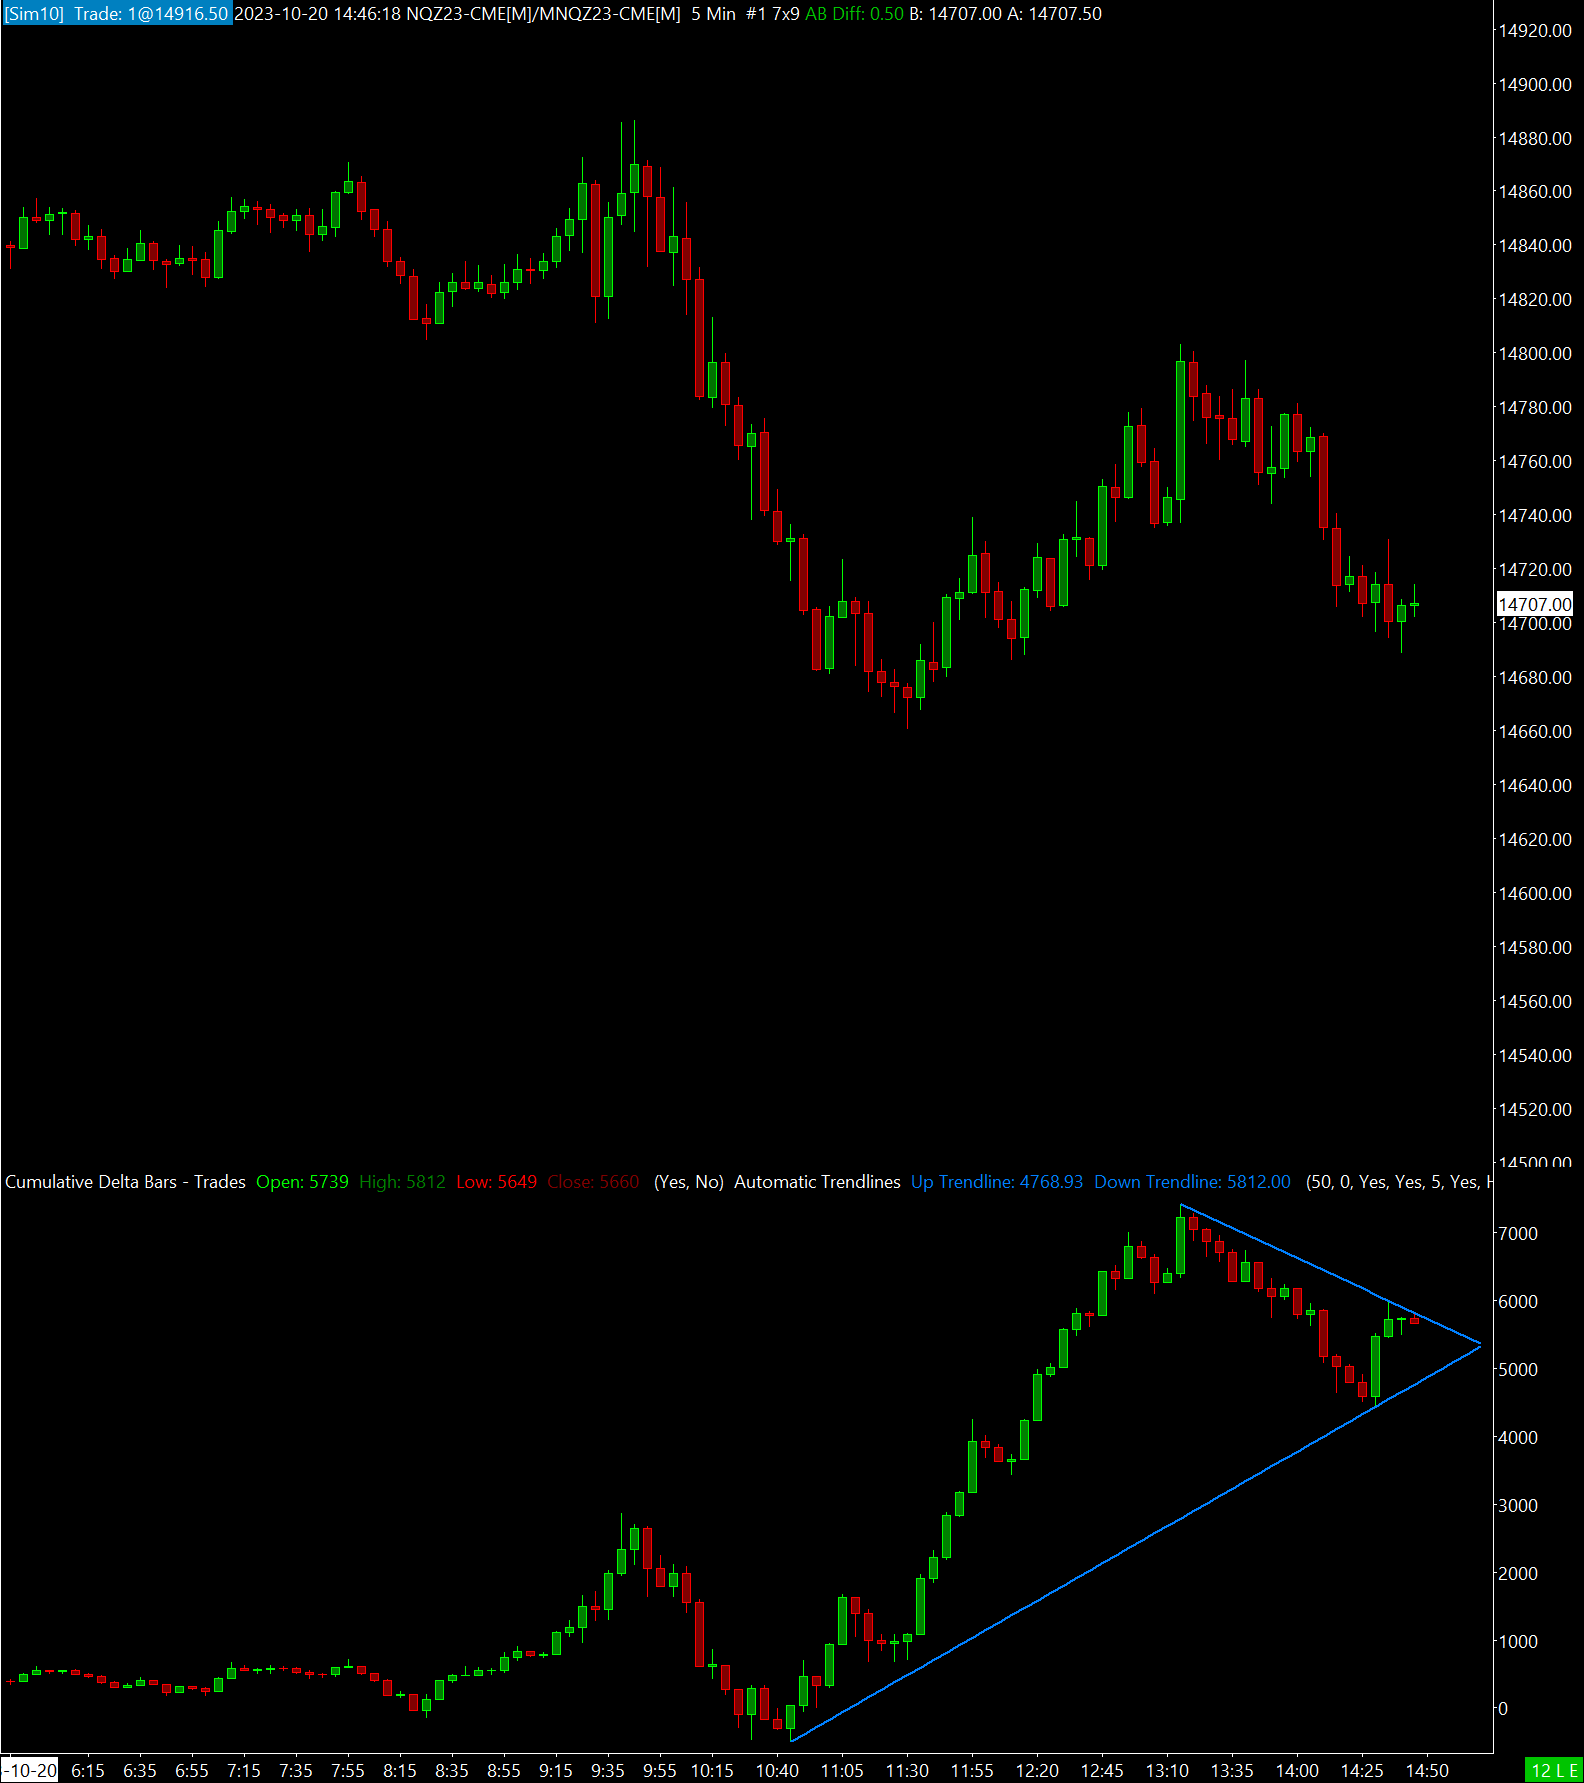The height and width of the screenshot is (1783, 1584).
Task: Click the 14900.00 price axis label
Action: tap(1535, 85)
